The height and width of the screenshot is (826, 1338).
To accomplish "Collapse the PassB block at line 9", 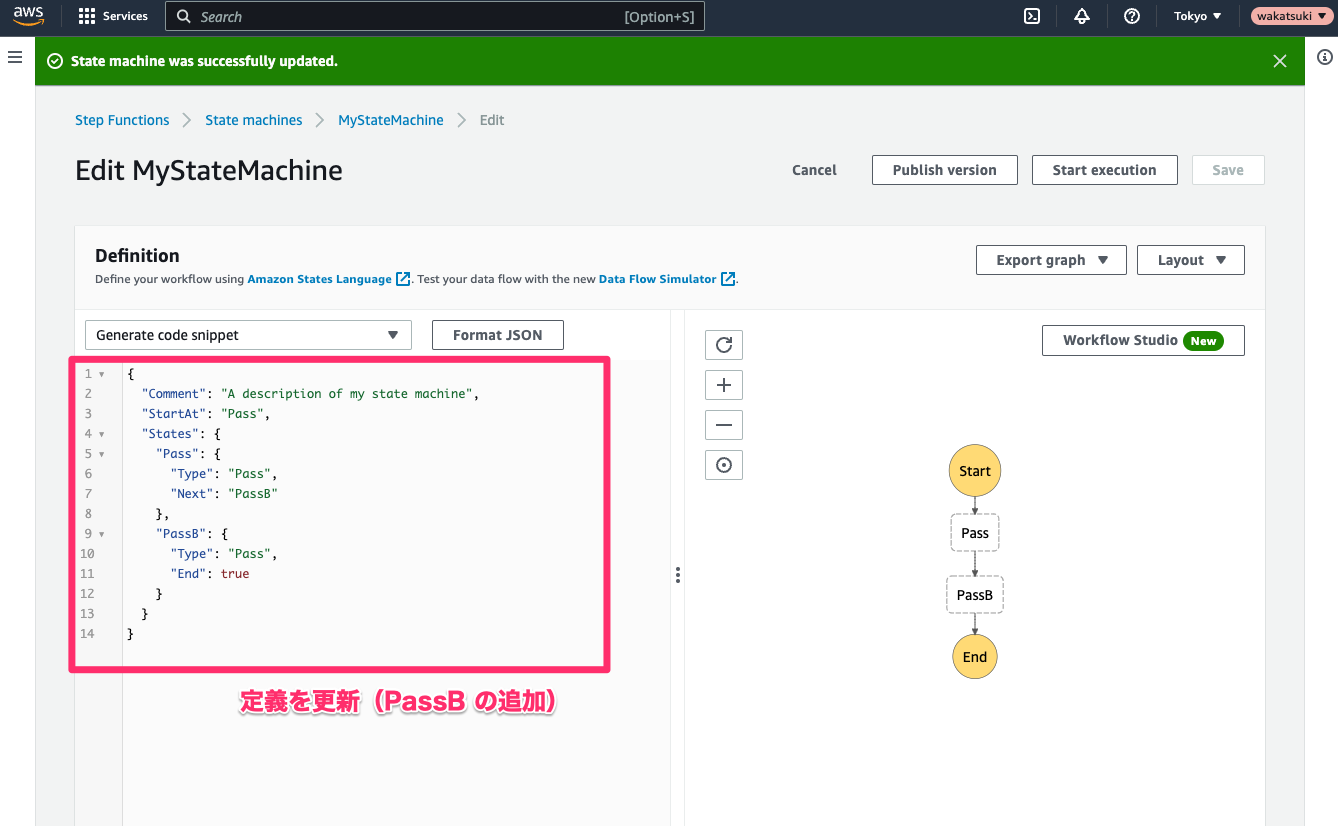I will 102,534.
